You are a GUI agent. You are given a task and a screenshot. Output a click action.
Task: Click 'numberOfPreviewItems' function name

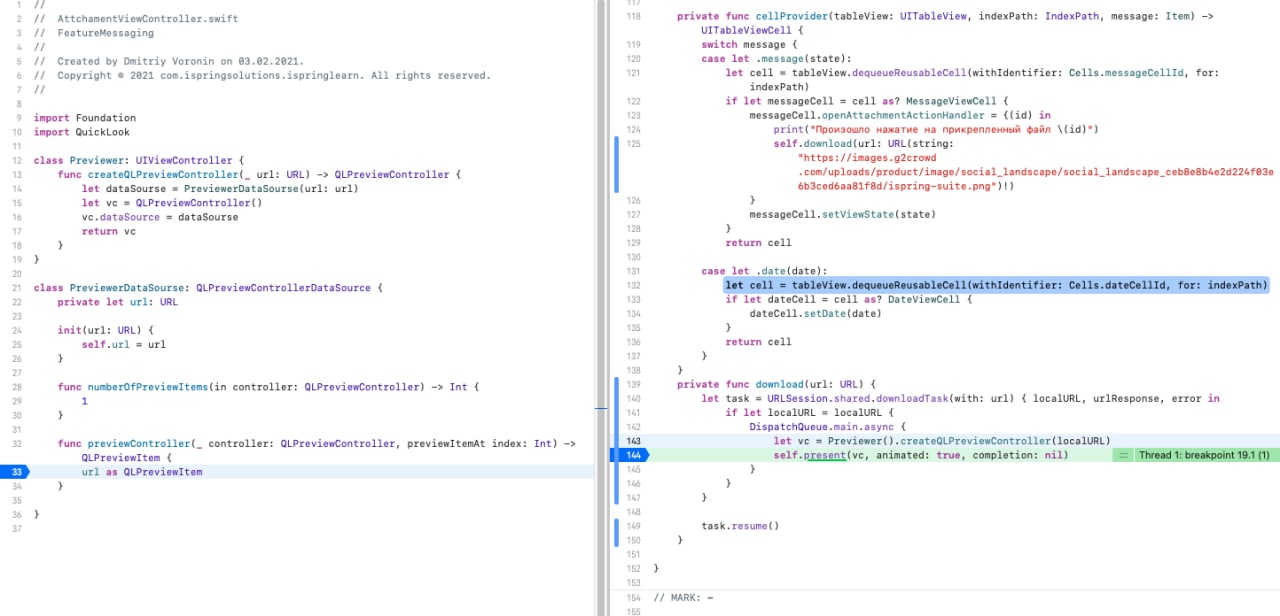point(148,387)
